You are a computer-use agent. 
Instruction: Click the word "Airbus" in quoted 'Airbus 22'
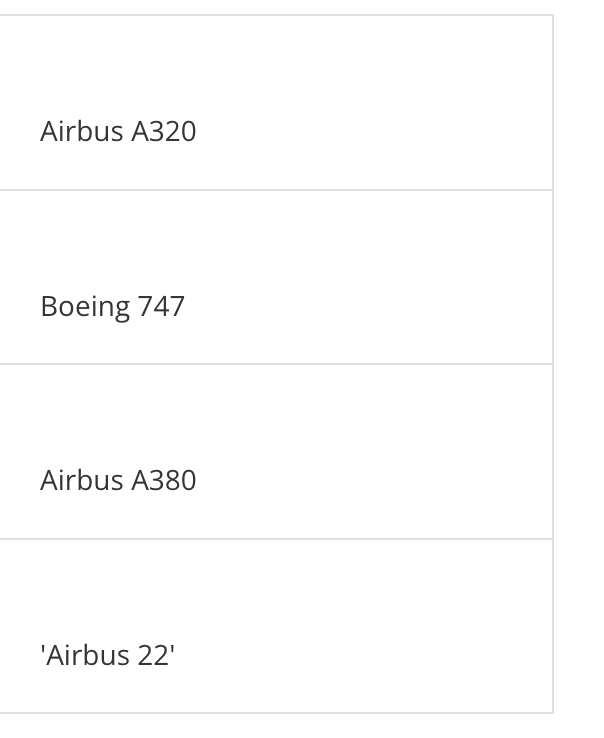(x=85, y=655)
